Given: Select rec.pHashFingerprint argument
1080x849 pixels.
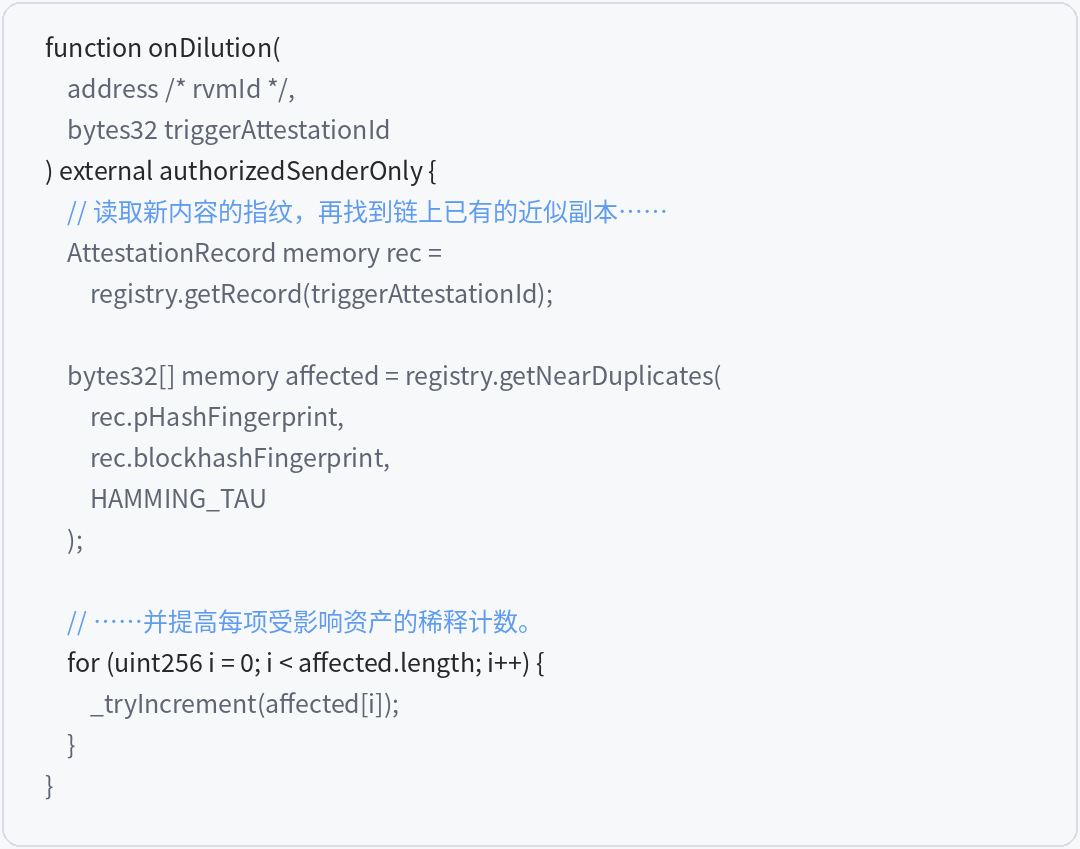Looking at the screenshot, I should [x=217, y=417].
